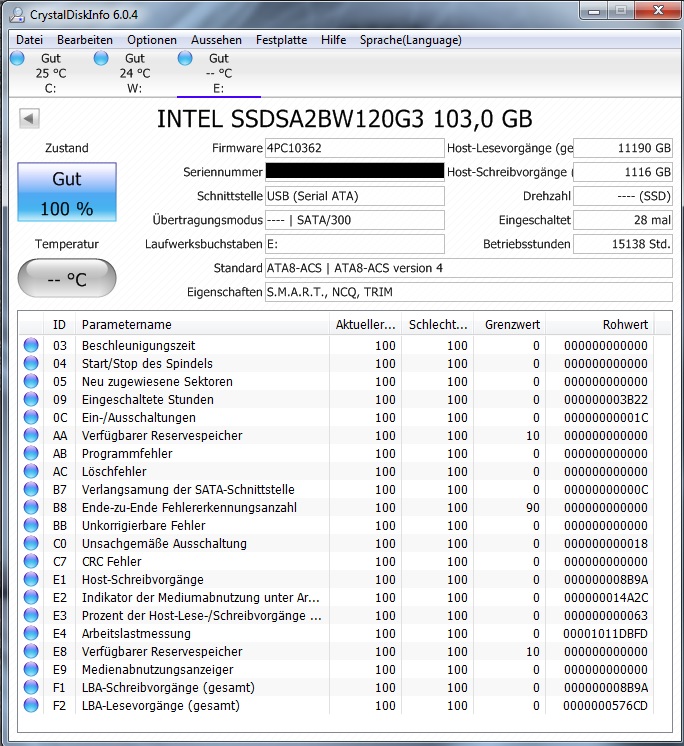
Task: Click the Laufwerksbuchstaben field E:
Action: tap(354, 244)
